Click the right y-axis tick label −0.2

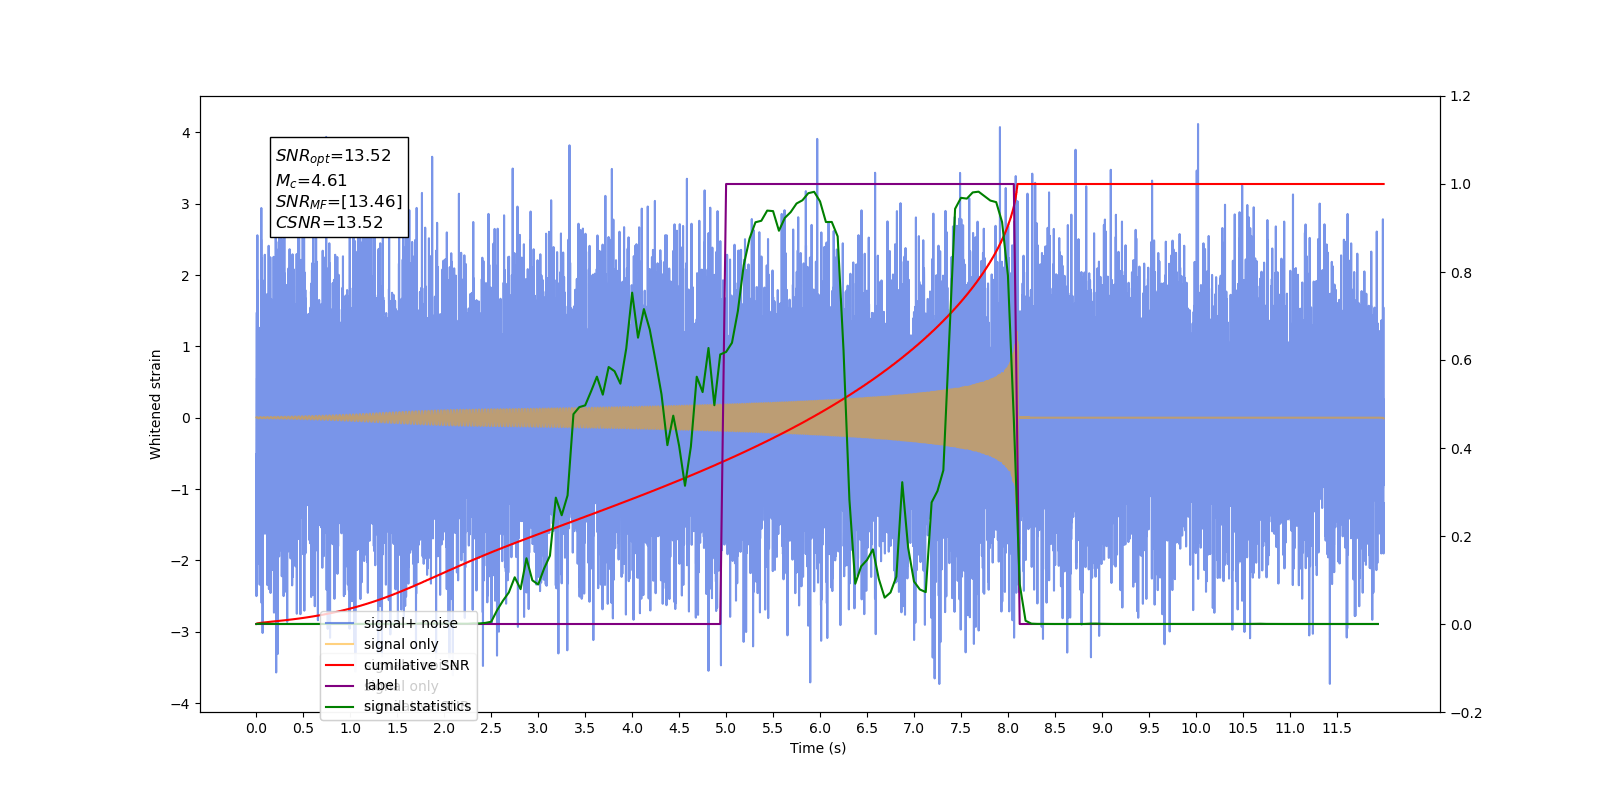1465,713
